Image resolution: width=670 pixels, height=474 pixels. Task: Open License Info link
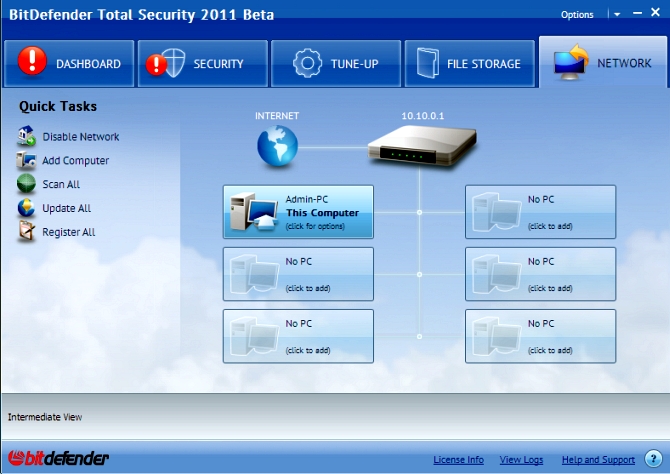coord(458,460)
